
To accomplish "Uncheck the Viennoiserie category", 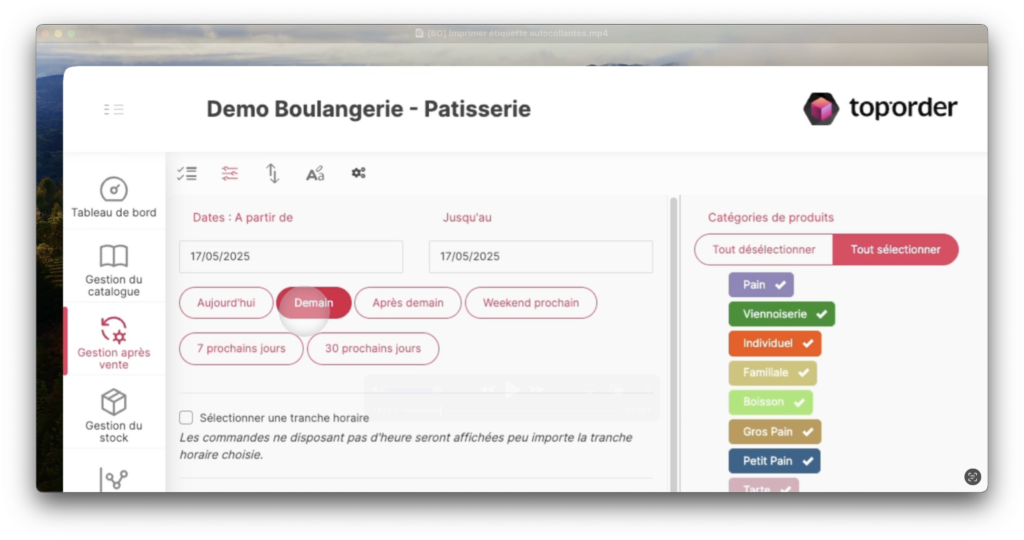I will [x=781, y=314].
